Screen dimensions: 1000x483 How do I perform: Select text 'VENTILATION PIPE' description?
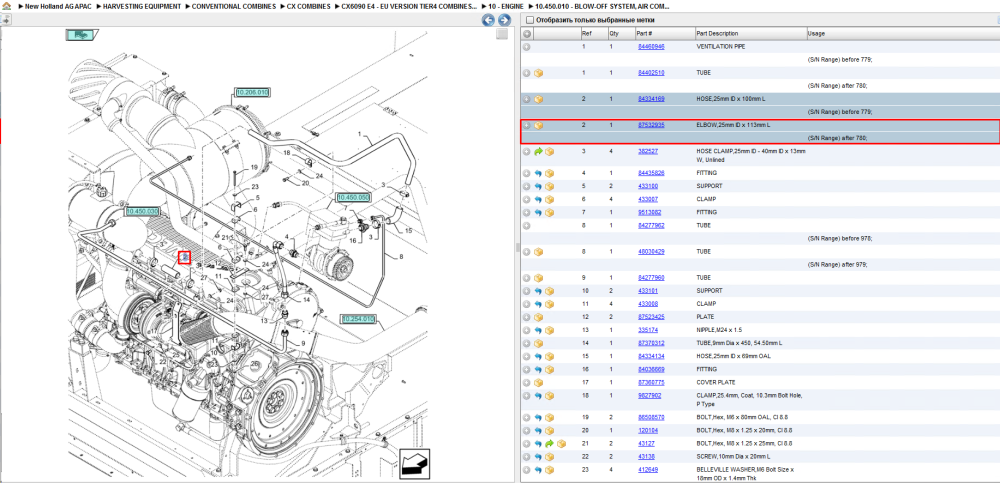[721, 47]
